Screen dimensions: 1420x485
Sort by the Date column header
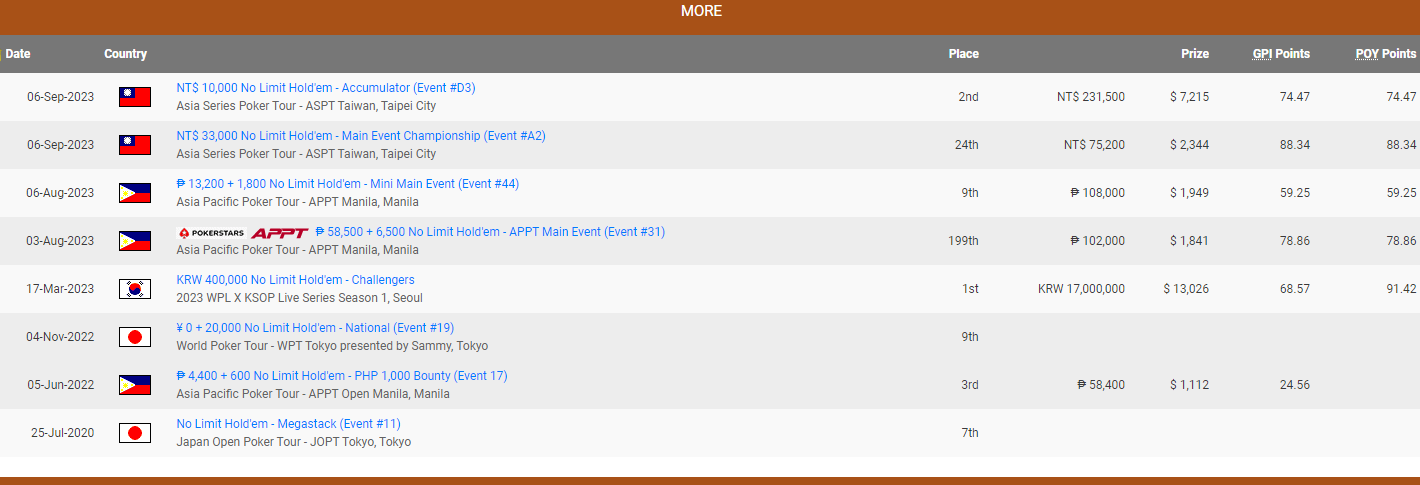(18, 54)
